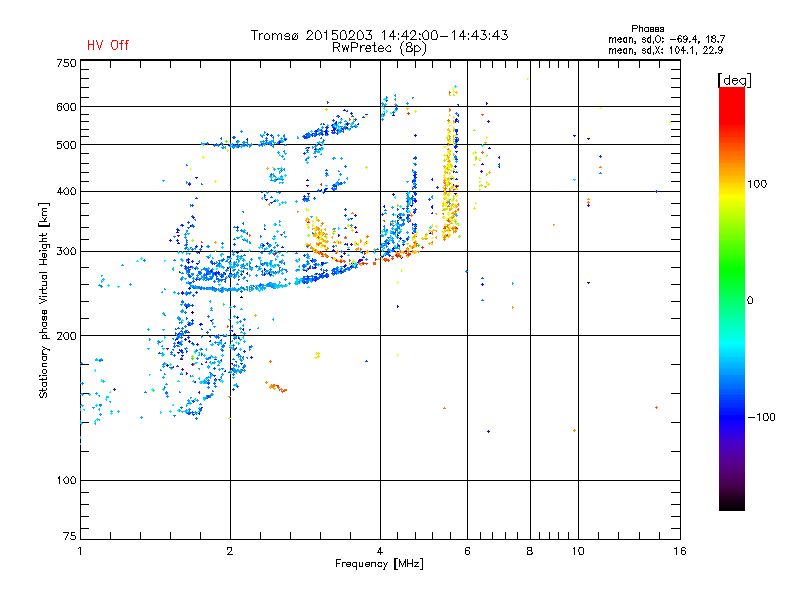
Task: Click the y-axis '600' tick label
Action: 66,107
